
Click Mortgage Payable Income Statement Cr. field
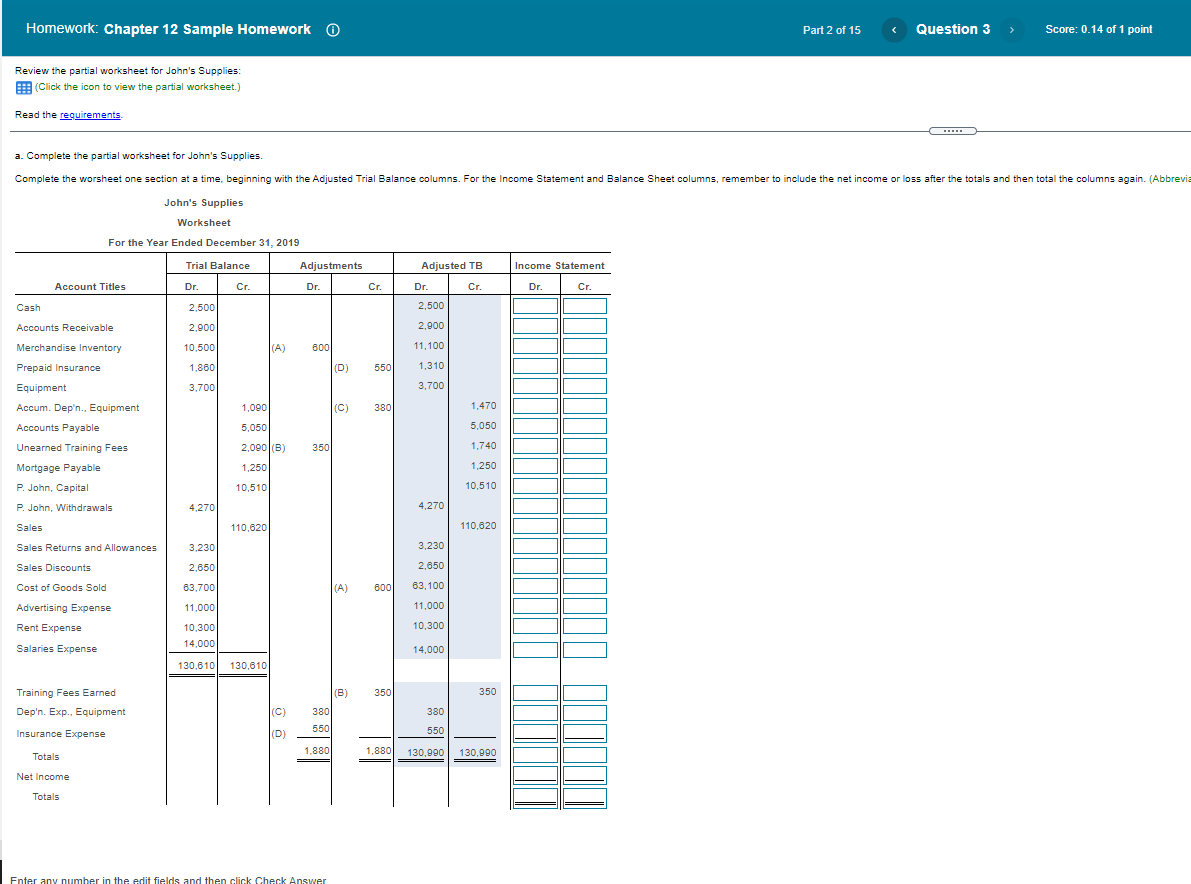(585, 466)
